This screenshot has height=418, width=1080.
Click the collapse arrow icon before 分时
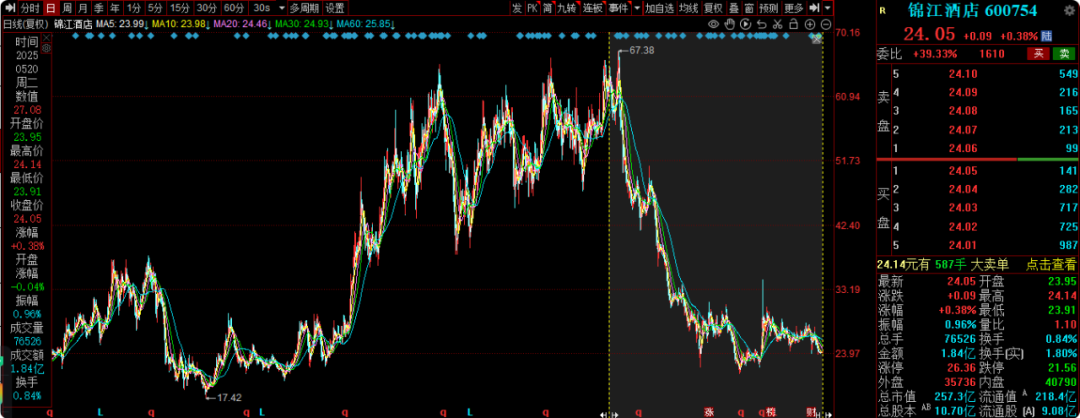tap(10, 8)
